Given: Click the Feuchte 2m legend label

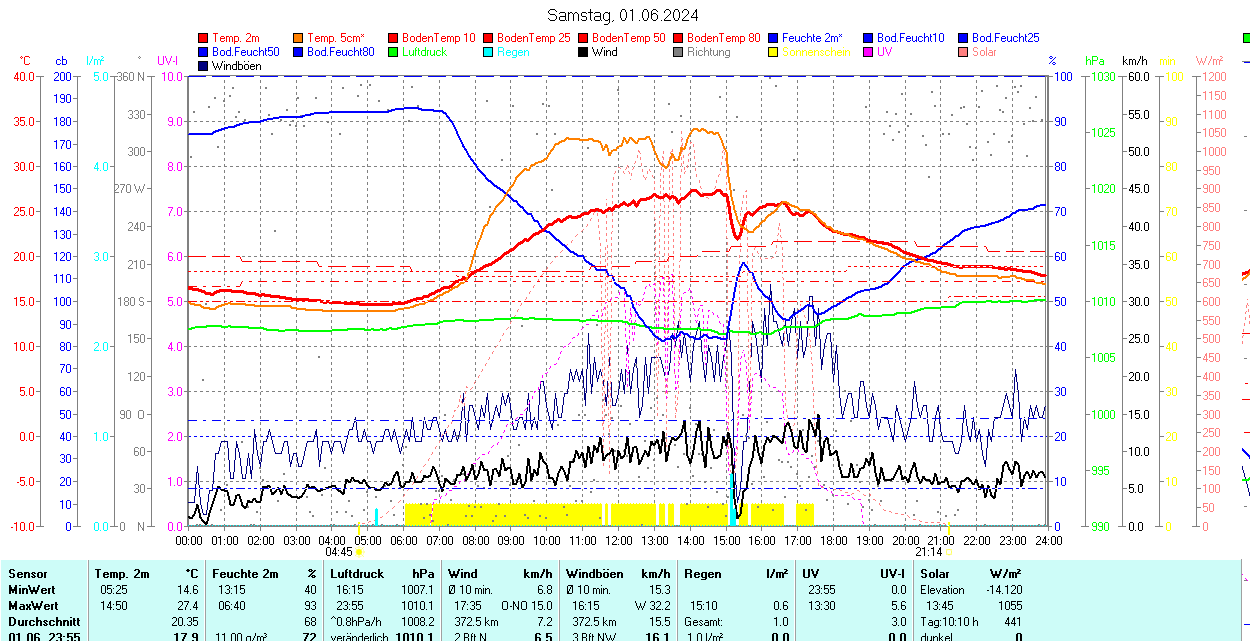Looking at the screenshot, I should click(x=812, y=38).
